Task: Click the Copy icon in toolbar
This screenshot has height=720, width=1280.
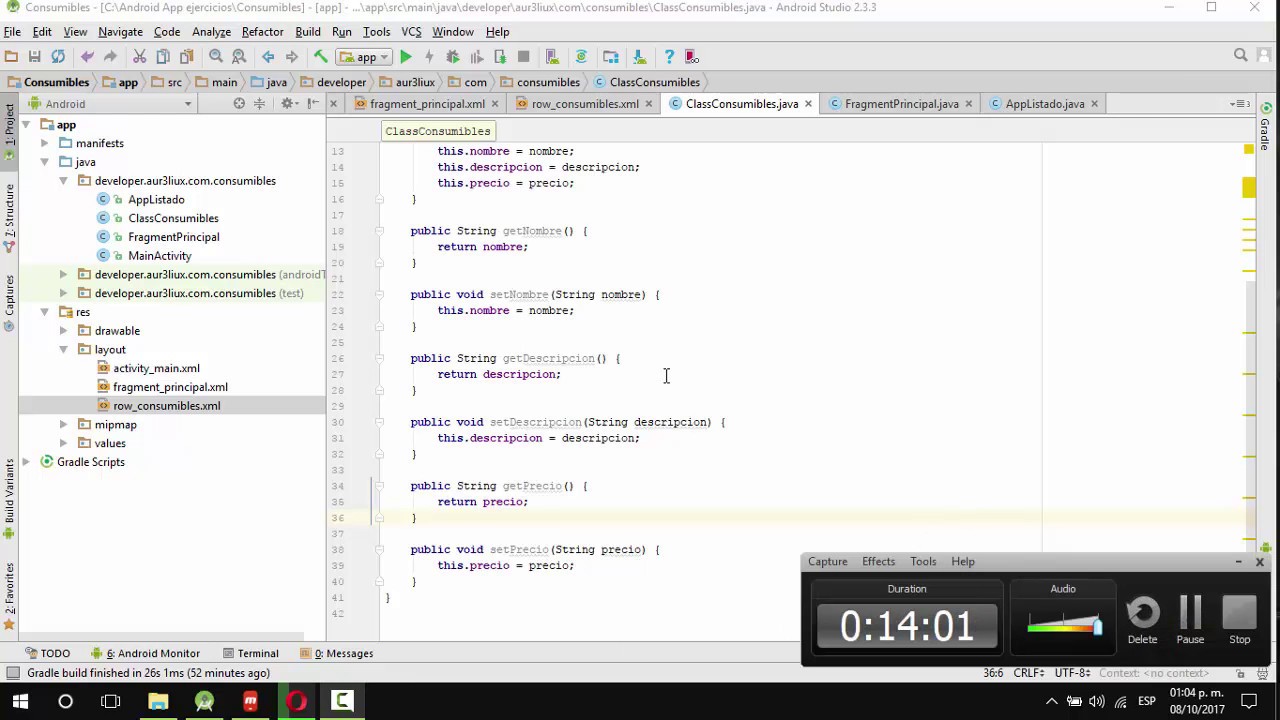Action: (x=163, y=57)
